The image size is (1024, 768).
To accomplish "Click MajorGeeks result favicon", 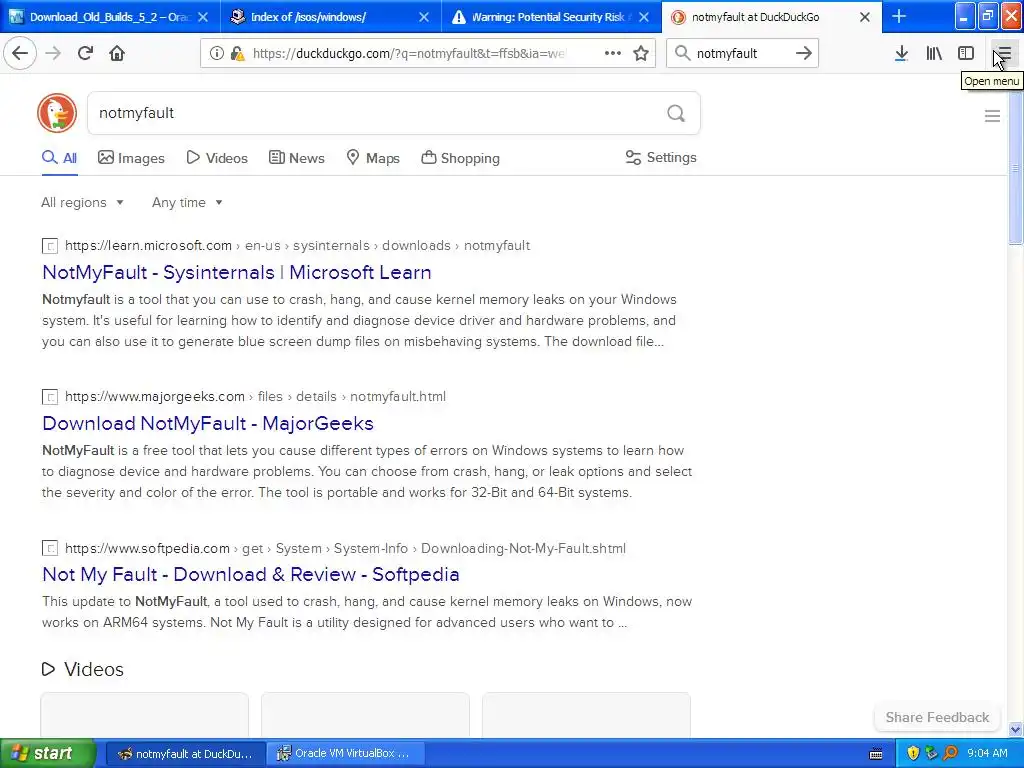I will click(50, 397).
